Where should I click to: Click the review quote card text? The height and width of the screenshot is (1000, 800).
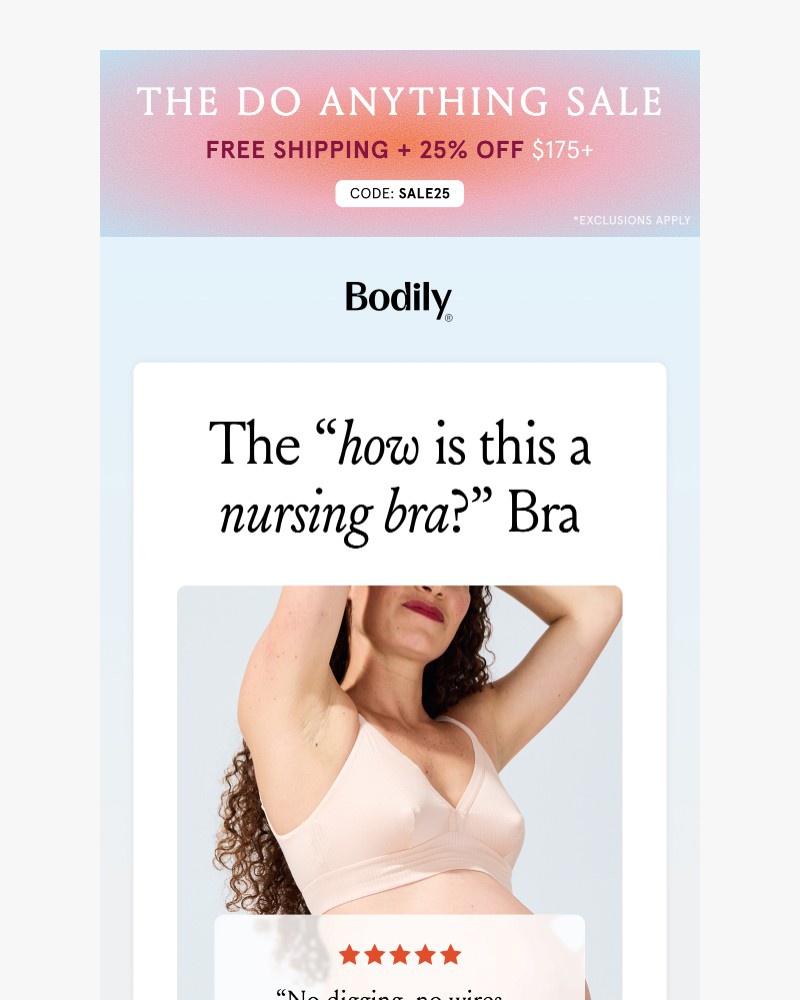[389, 994]
